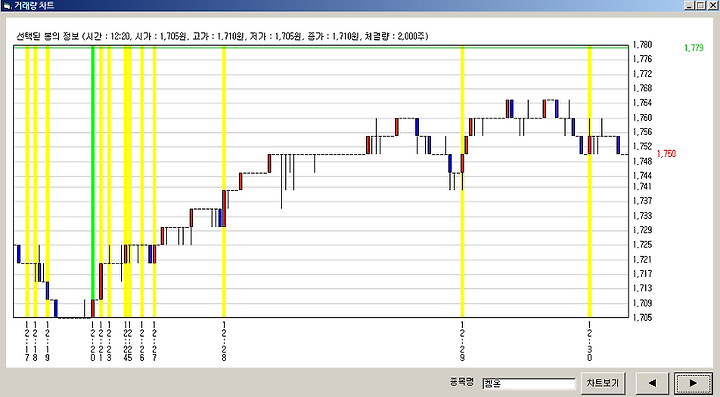Go to previous chart with left arrow
Viewport: 720px width, 397px height.
pos(652,383)
